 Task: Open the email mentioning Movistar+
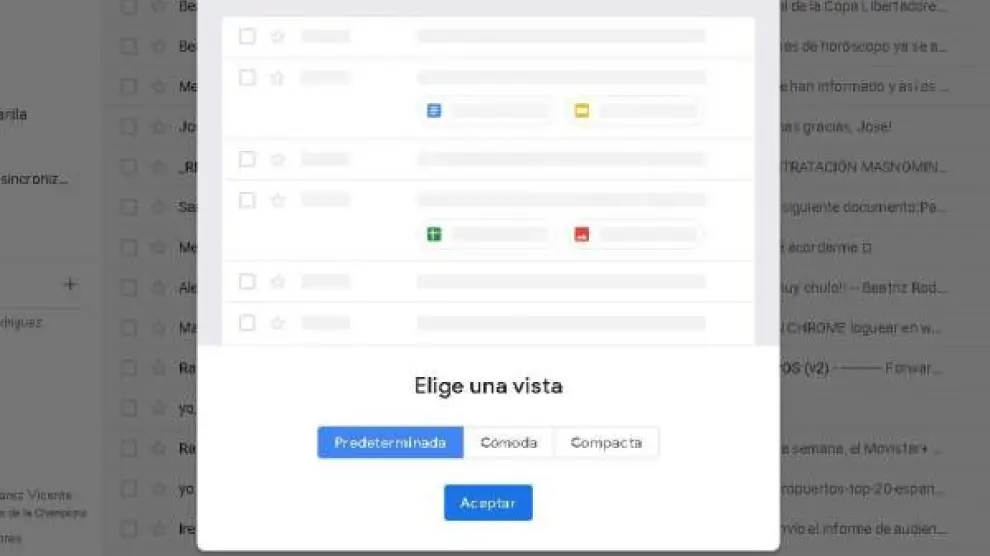pyautogui.click(x=864, y=449)
